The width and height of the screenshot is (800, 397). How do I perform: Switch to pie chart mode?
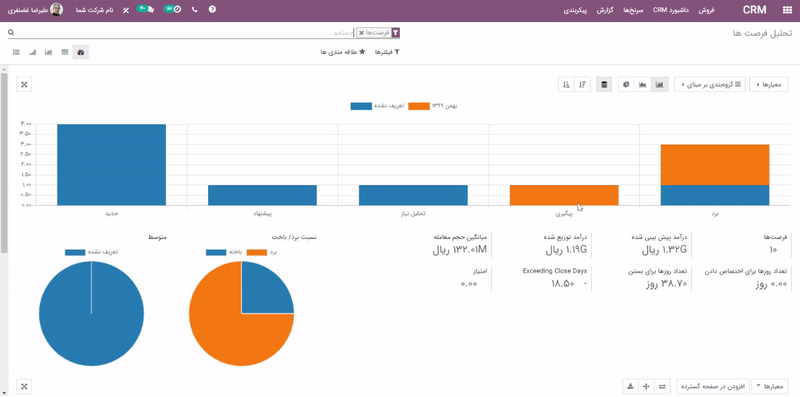[626, 85]
